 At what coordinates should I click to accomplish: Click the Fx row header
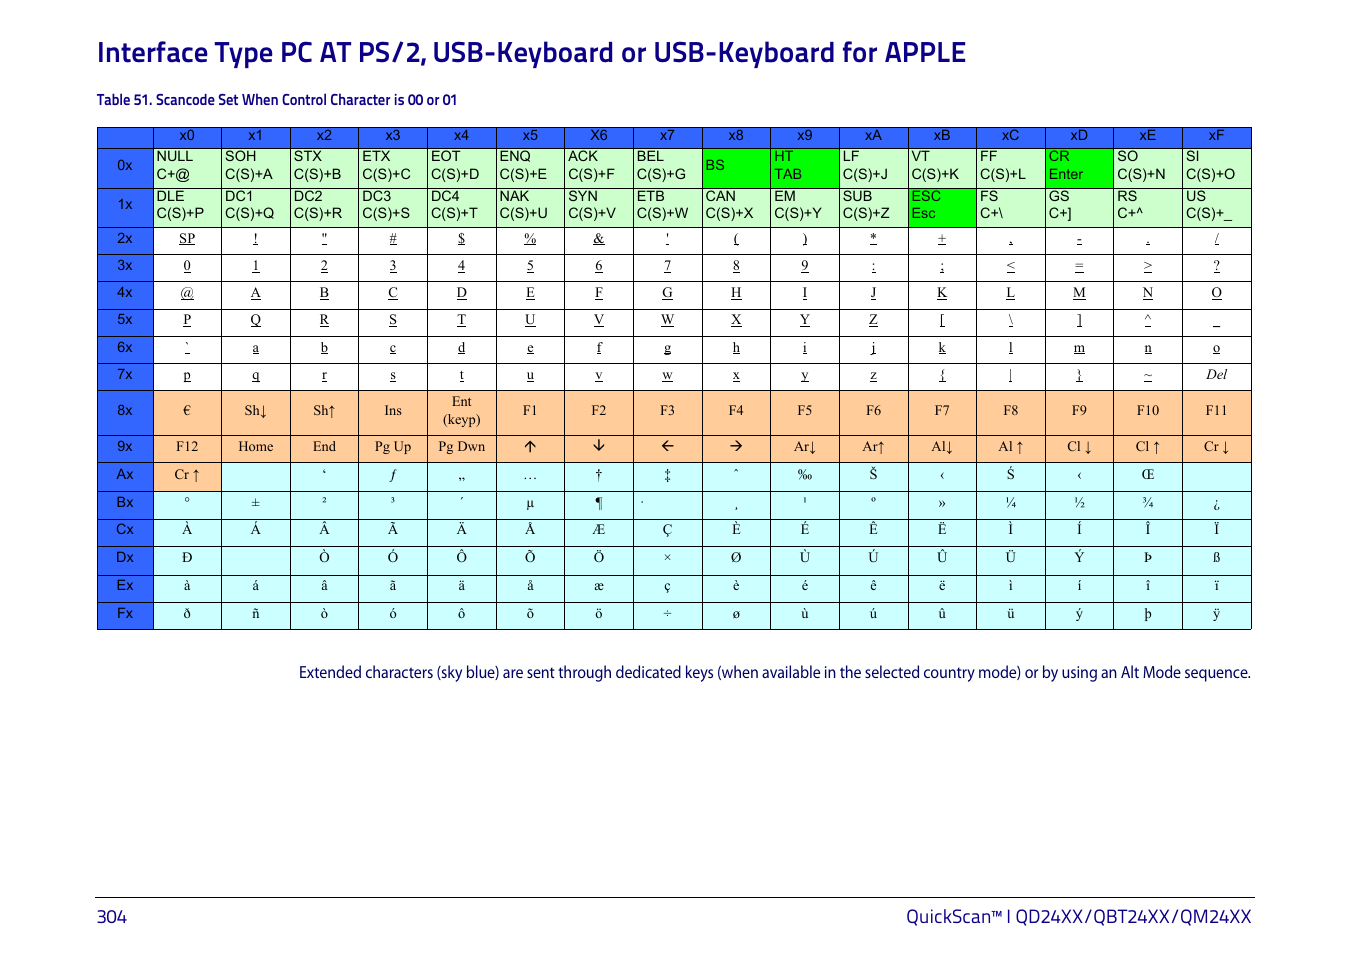tap(125, 615)
